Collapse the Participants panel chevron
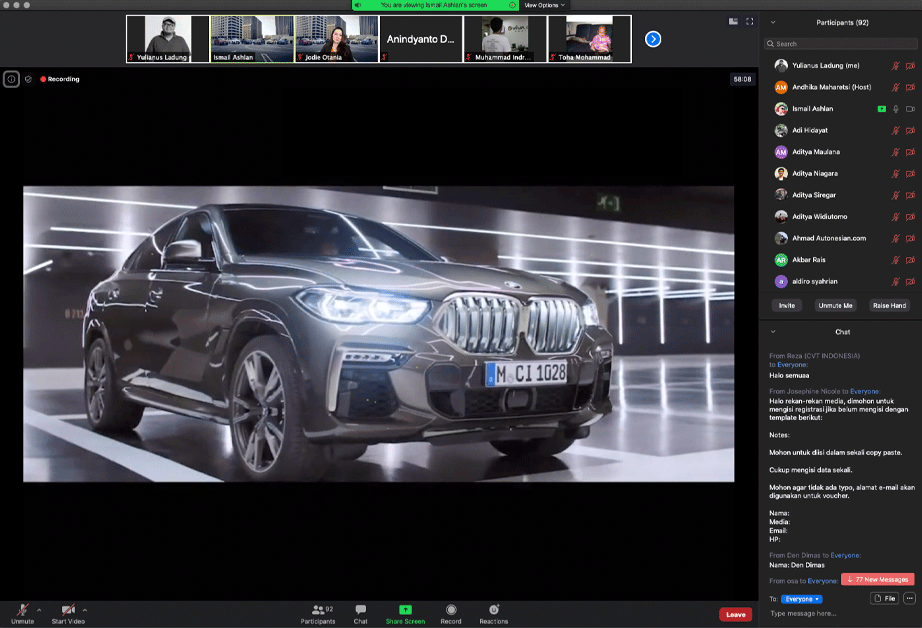Viewport: 922px width, 628px height. pos(772,22)
